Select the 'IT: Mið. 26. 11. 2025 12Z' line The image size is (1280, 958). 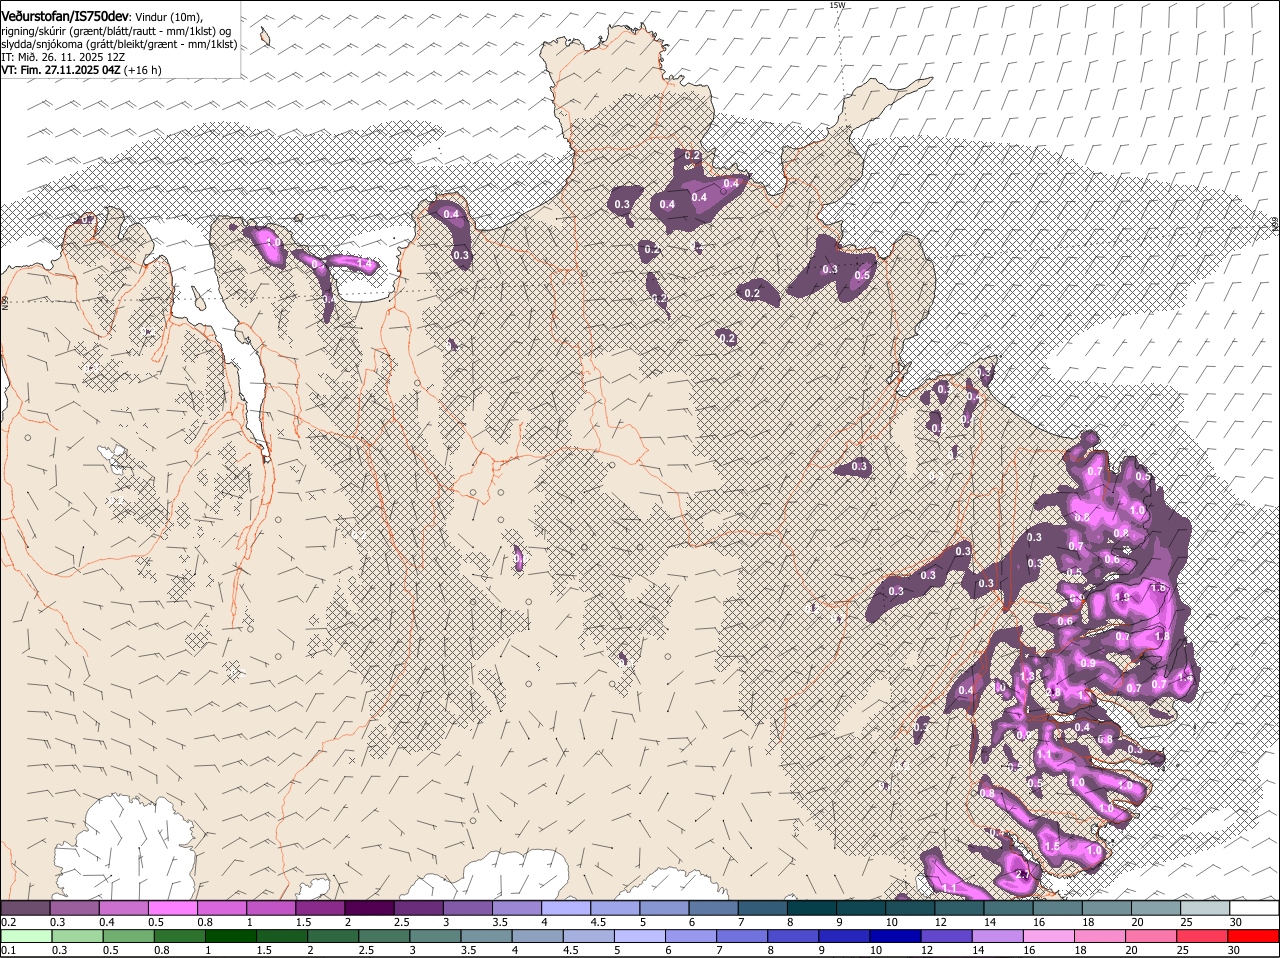click(63, 57)
